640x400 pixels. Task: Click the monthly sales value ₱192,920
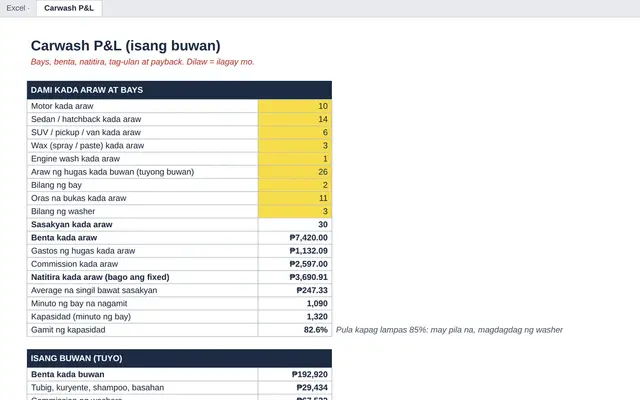[x=310, y=374]
